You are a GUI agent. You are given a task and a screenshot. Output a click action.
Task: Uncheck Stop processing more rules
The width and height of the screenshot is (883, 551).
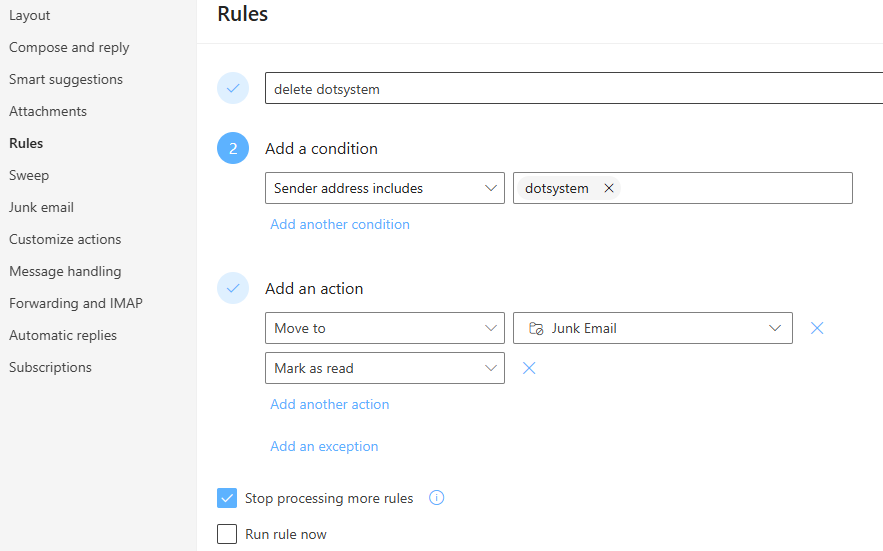227,498
